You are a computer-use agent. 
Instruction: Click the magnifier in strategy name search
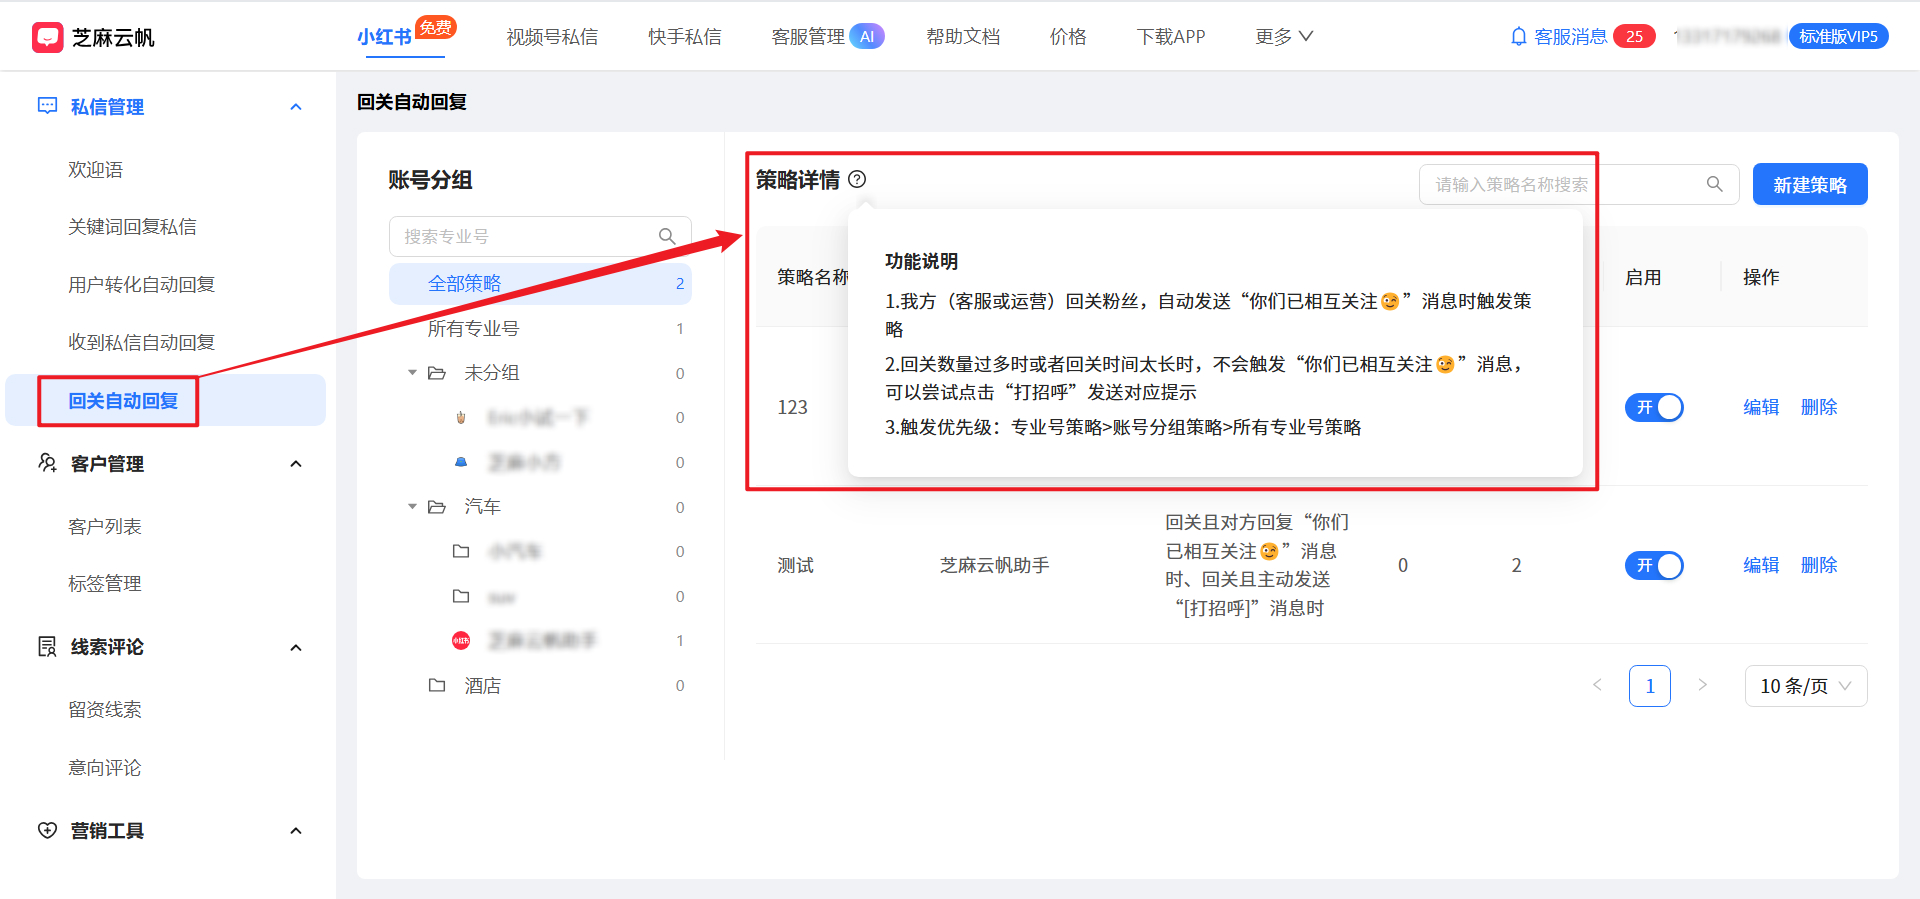coord(1714,184)
